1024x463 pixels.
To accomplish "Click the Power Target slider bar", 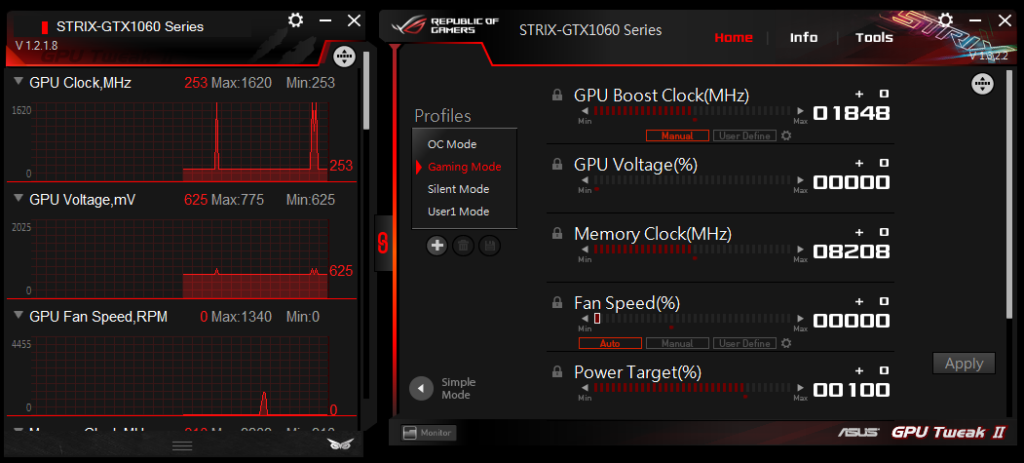I will [693, 388].
